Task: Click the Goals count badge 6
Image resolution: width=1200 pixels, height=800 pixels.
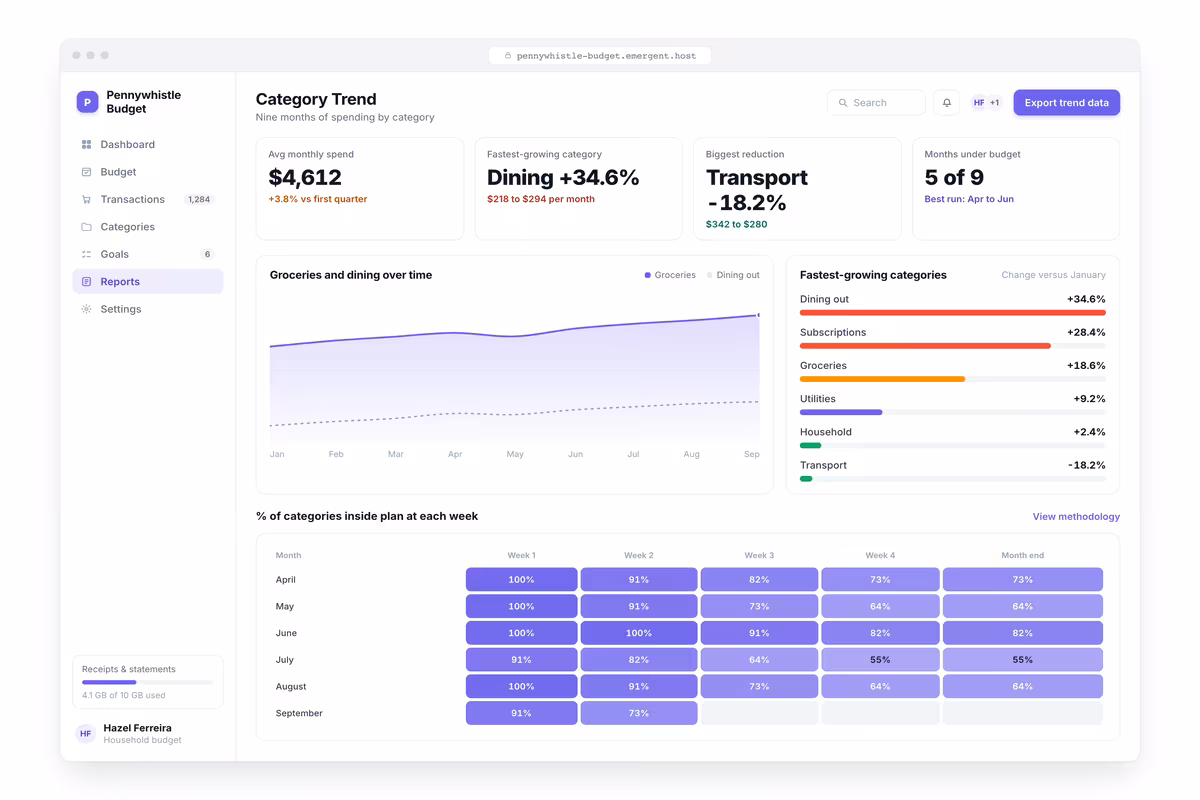Action: [207, 254]
